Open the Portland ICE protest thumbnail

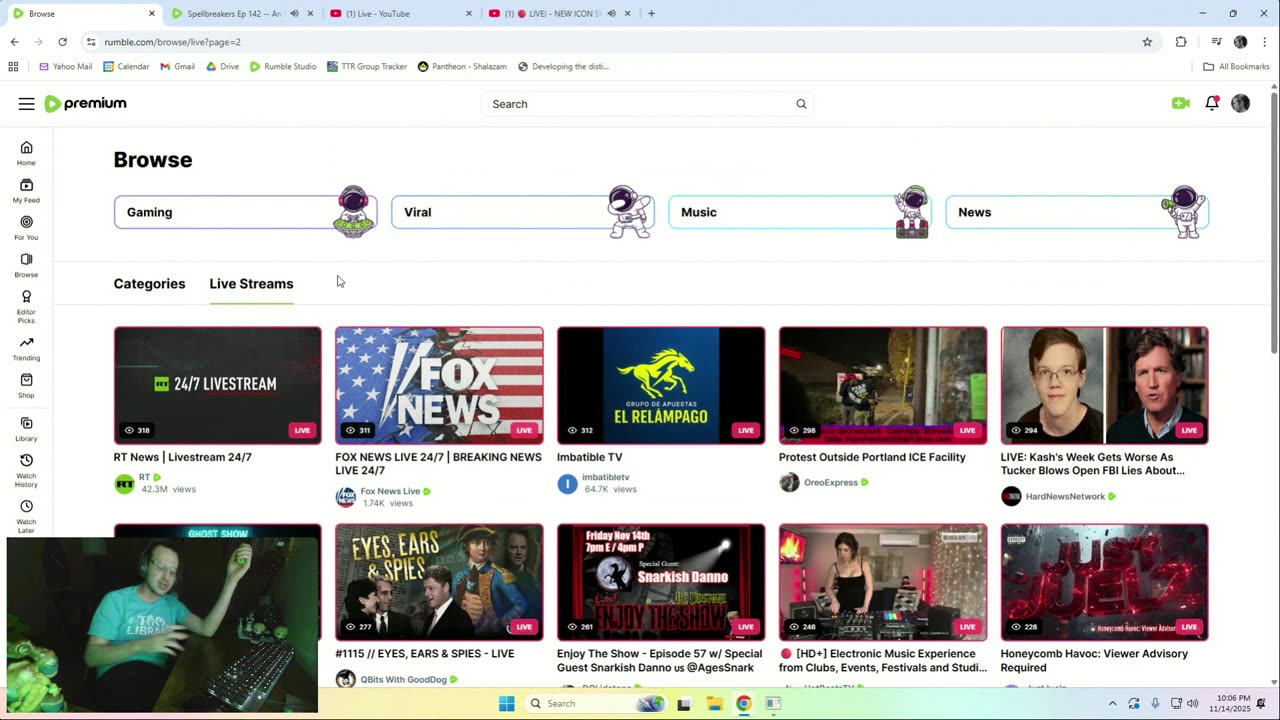pos(883,385)
